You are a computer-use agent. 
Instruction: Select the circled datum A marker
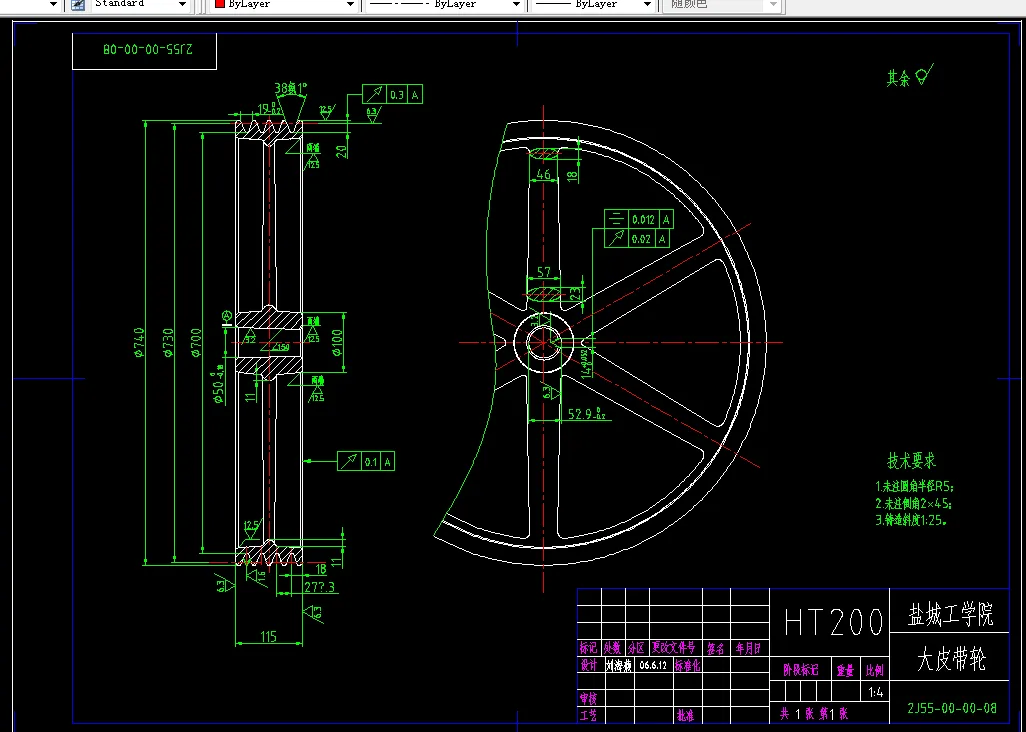(227, 317)
